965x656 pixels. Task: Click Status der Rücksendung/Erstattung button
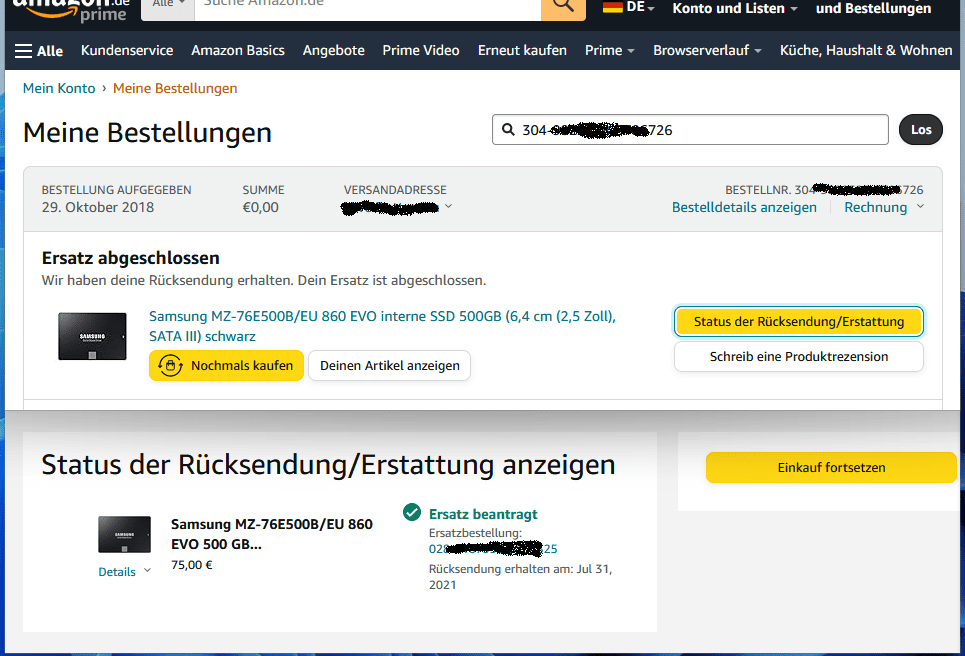pyautogui.click(x=799, y=322)
